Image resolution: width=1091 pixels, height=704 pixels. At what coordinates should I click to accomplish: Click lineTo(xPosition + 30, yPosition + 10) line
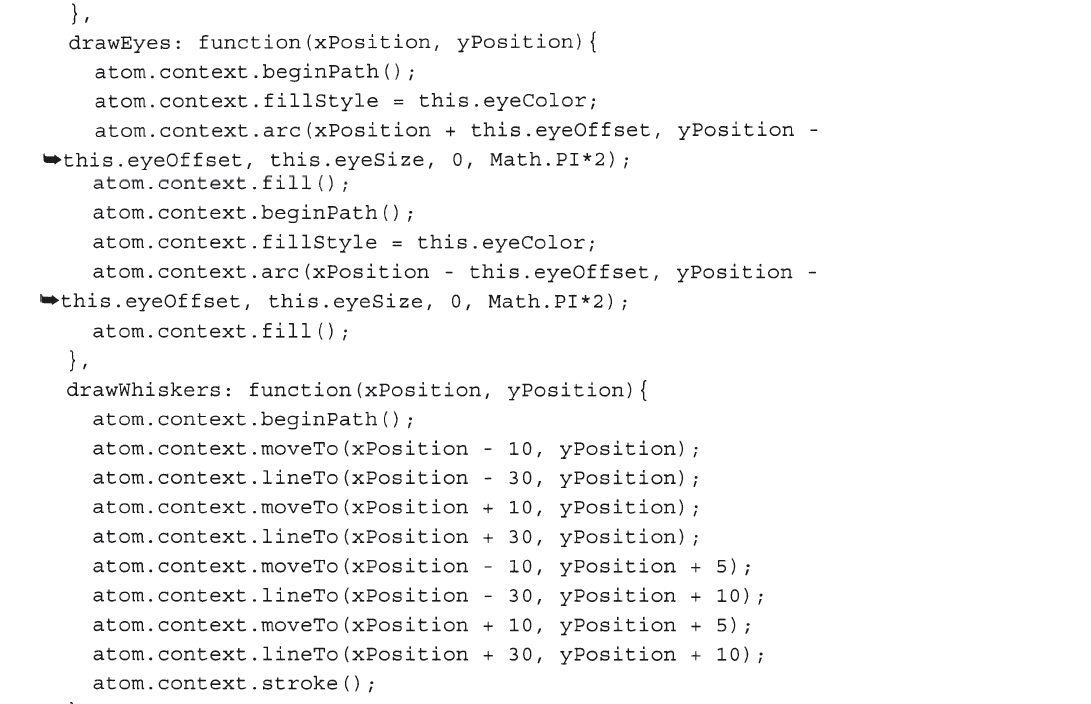pos(429,655)
